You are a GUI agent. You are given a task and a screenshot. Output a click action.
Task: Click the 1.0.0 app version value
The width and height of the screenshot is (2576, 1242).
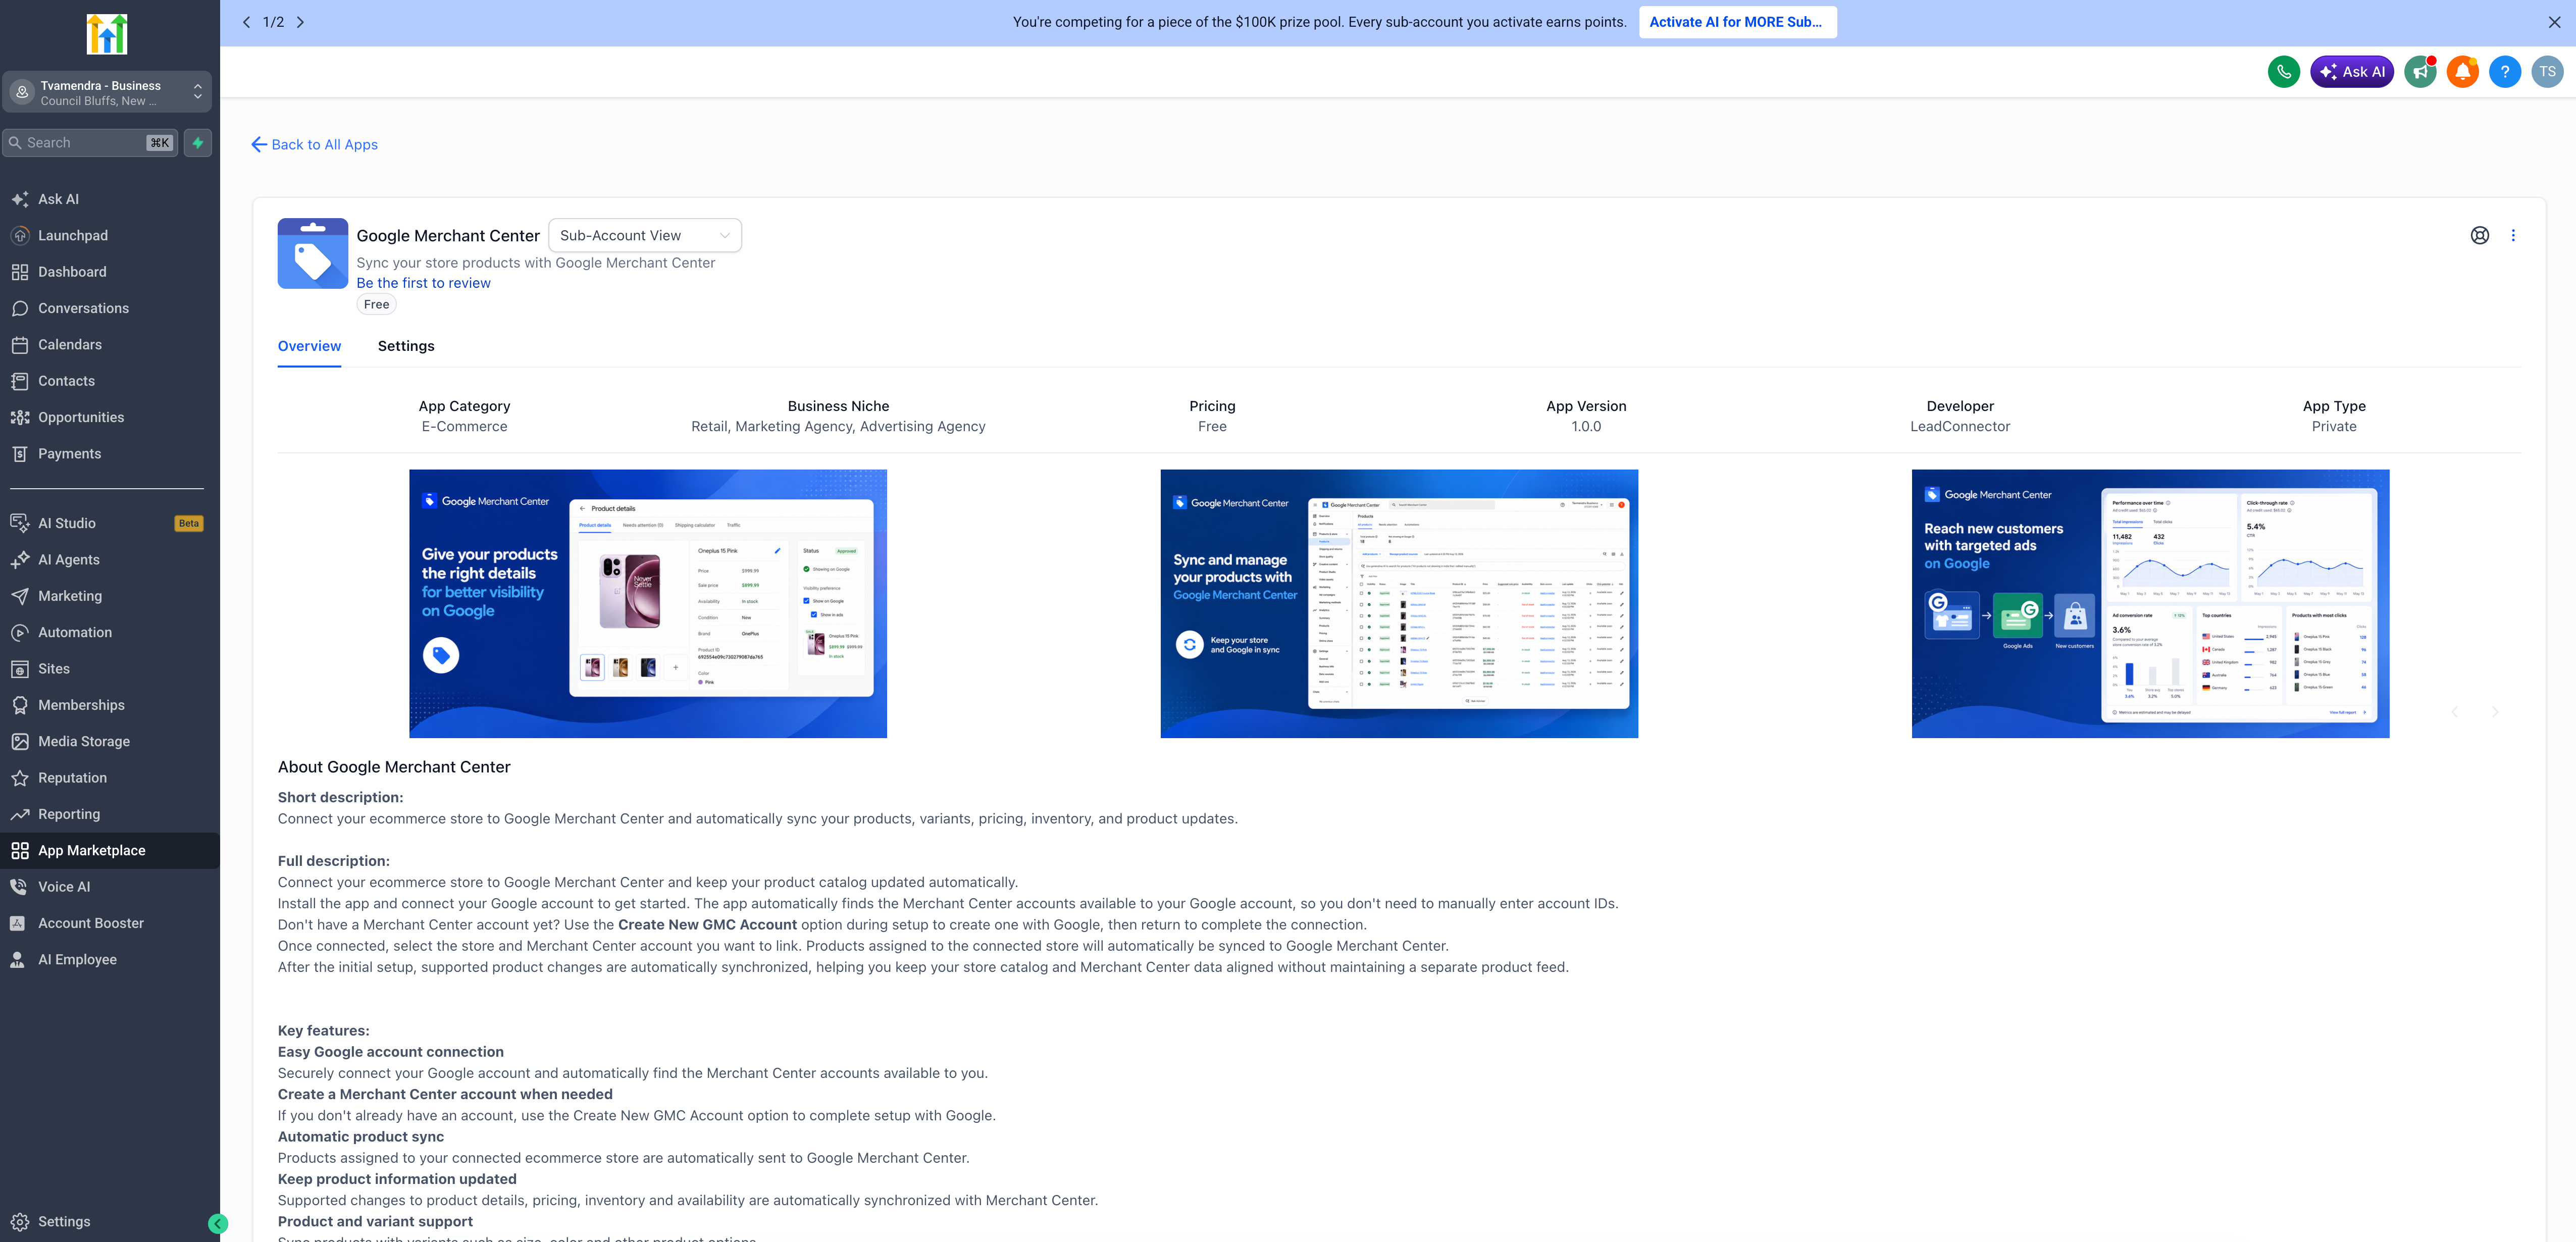[x=1586, y=427]
